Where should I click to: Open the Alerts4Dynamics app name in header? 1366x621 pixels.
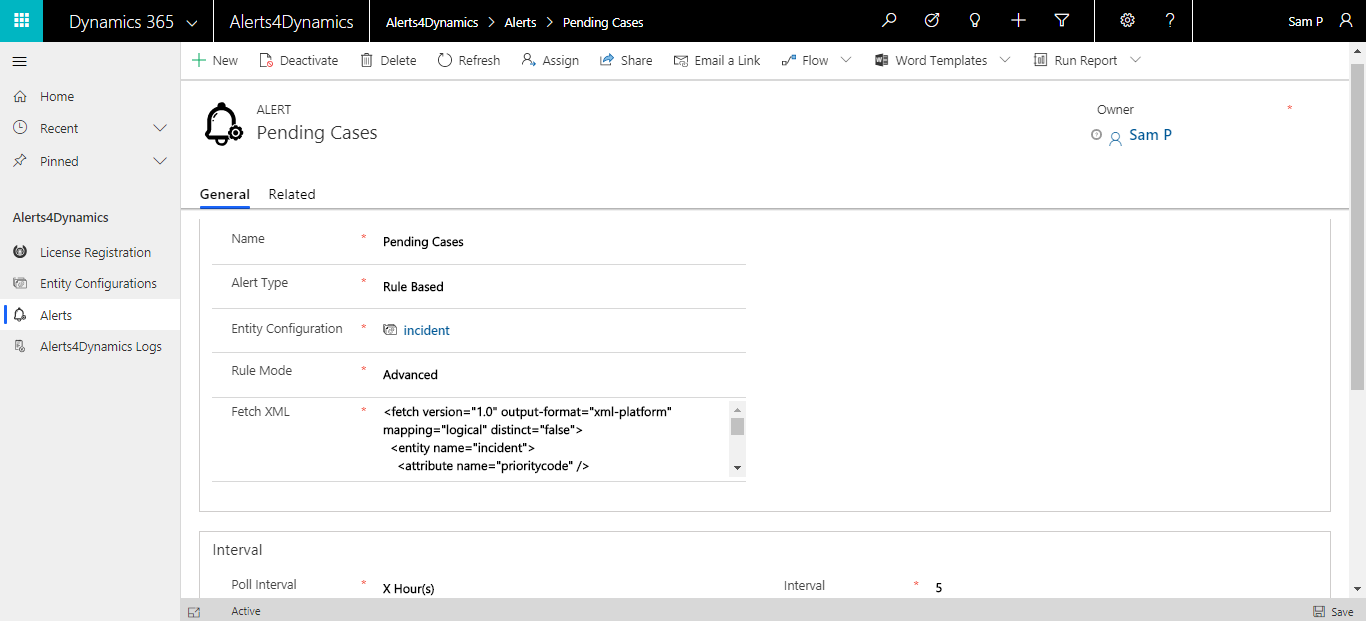coord(291,22)
